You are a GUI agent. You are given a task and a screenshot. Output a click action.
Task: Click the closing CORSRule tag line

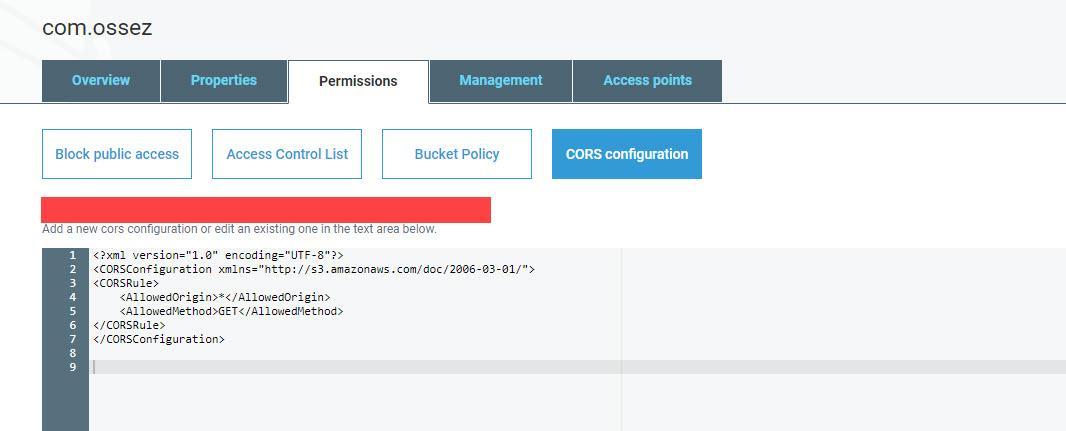coord(129,325)
